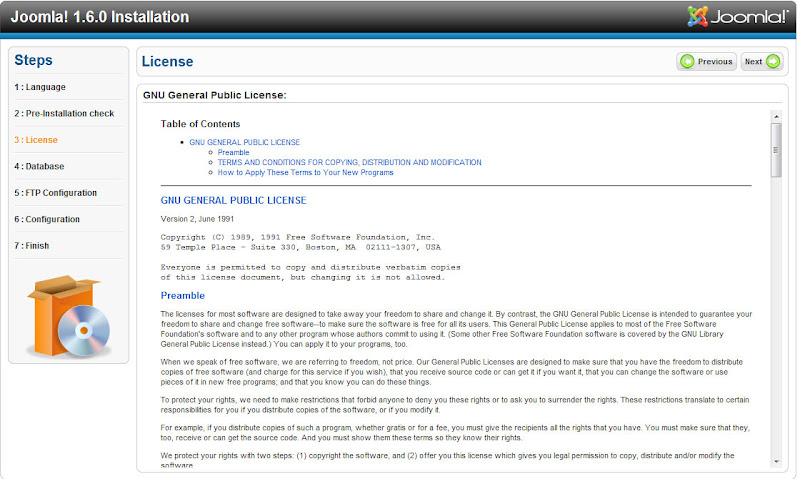This screenshot has width=800, height=479.
Task: Click paragraph starting 'For example, if you distribute'
Action: (x=455, y=433)
